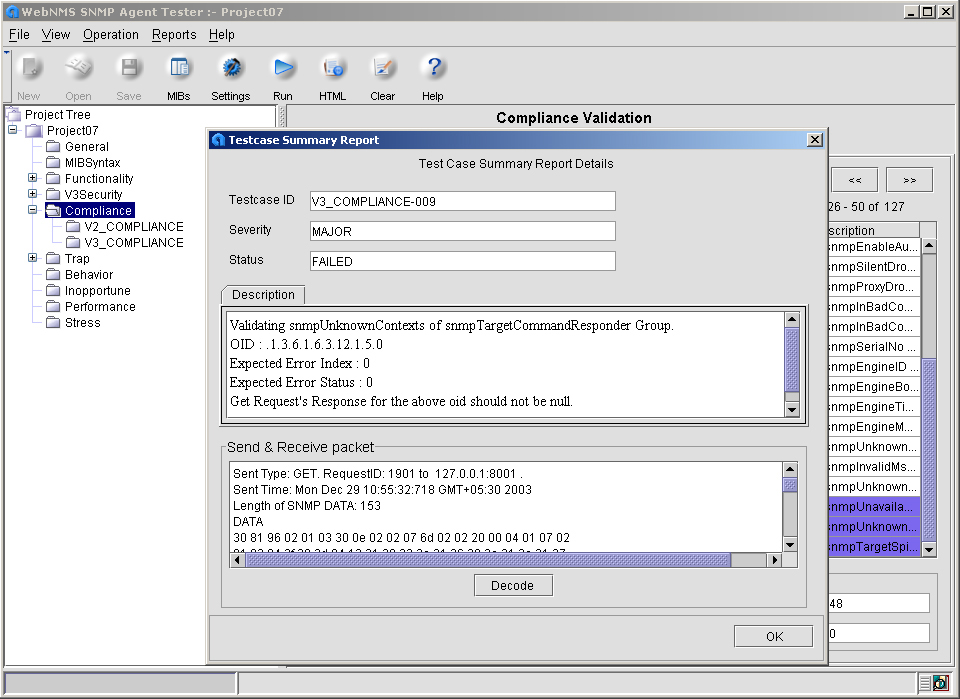Generate report with the HTML icon
960x699 pixels.
click(332, 67)
